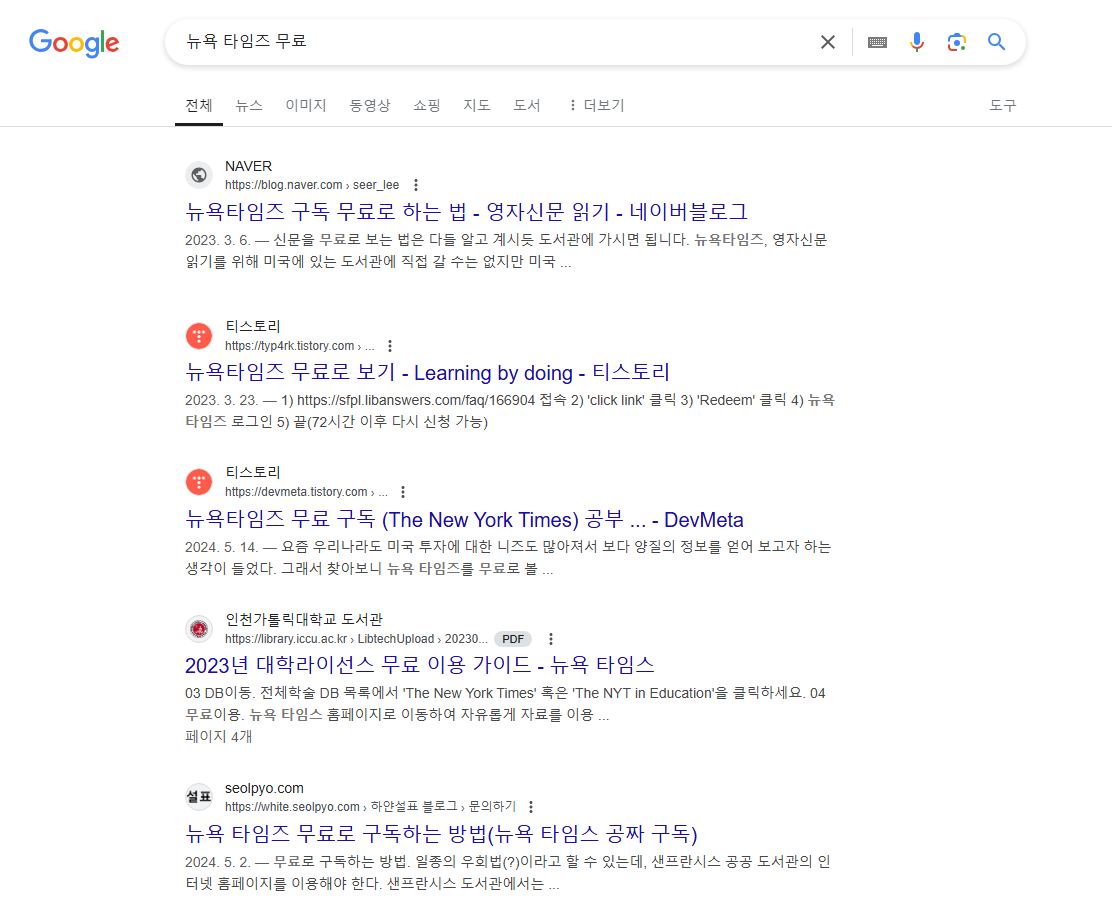Click the snippet dated 2023. 3. 23.
The height and width of the screenshot is (904, 1112).
510,411
